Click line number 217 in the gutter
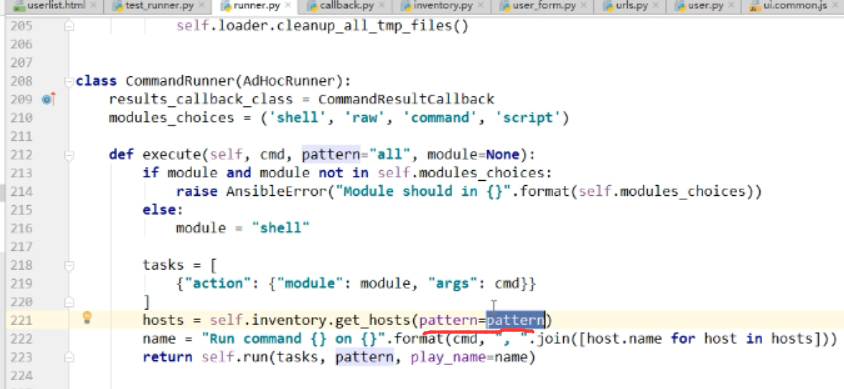The height and width of the screenshot is (389, 844). pos(22,246)
